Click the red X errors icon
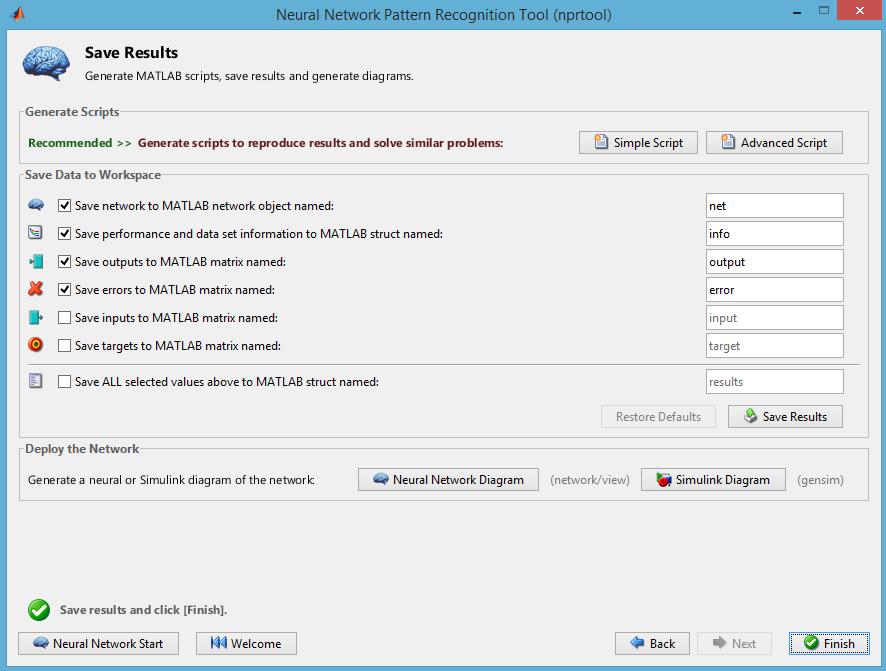Image resolution: width=886 pixels, height=671 pixels. tap(36, 289)
